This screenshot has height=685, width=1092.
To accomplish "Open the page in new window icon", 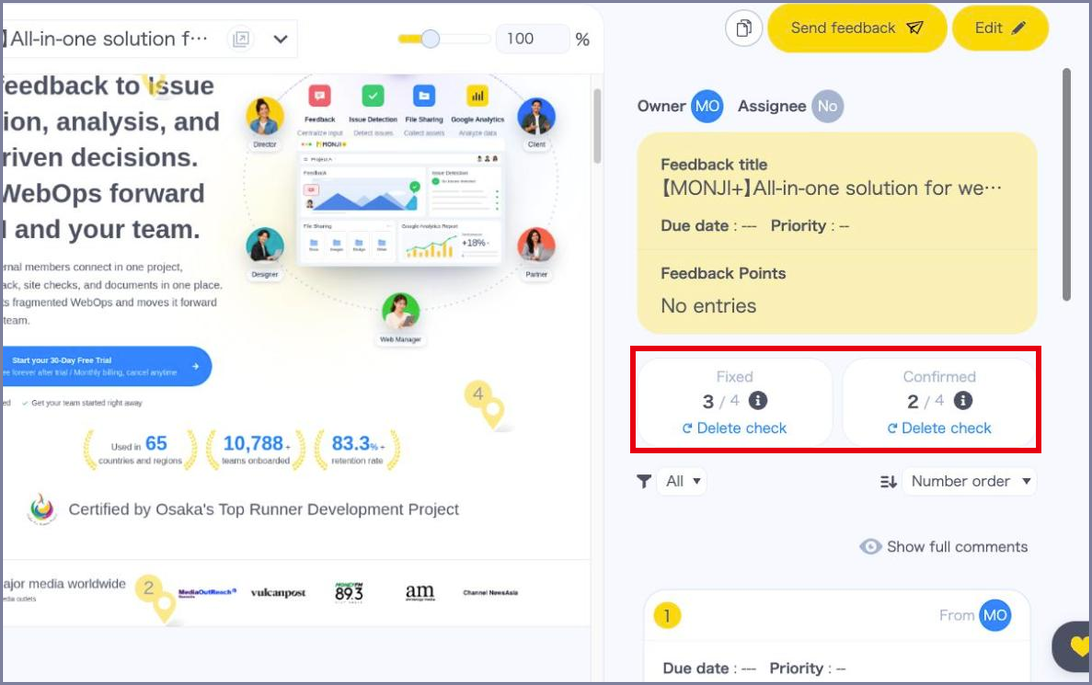I will 241,39.
